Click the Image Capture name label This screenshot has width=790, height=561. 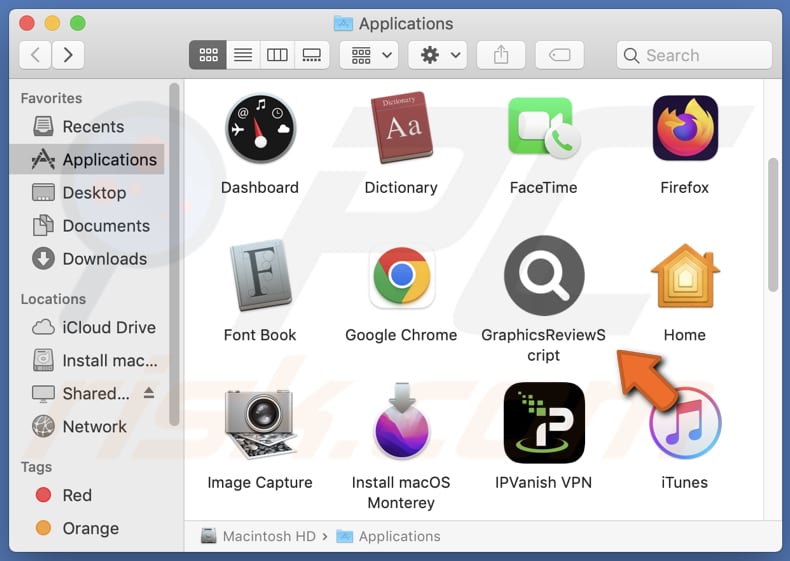tap(260, 482)
